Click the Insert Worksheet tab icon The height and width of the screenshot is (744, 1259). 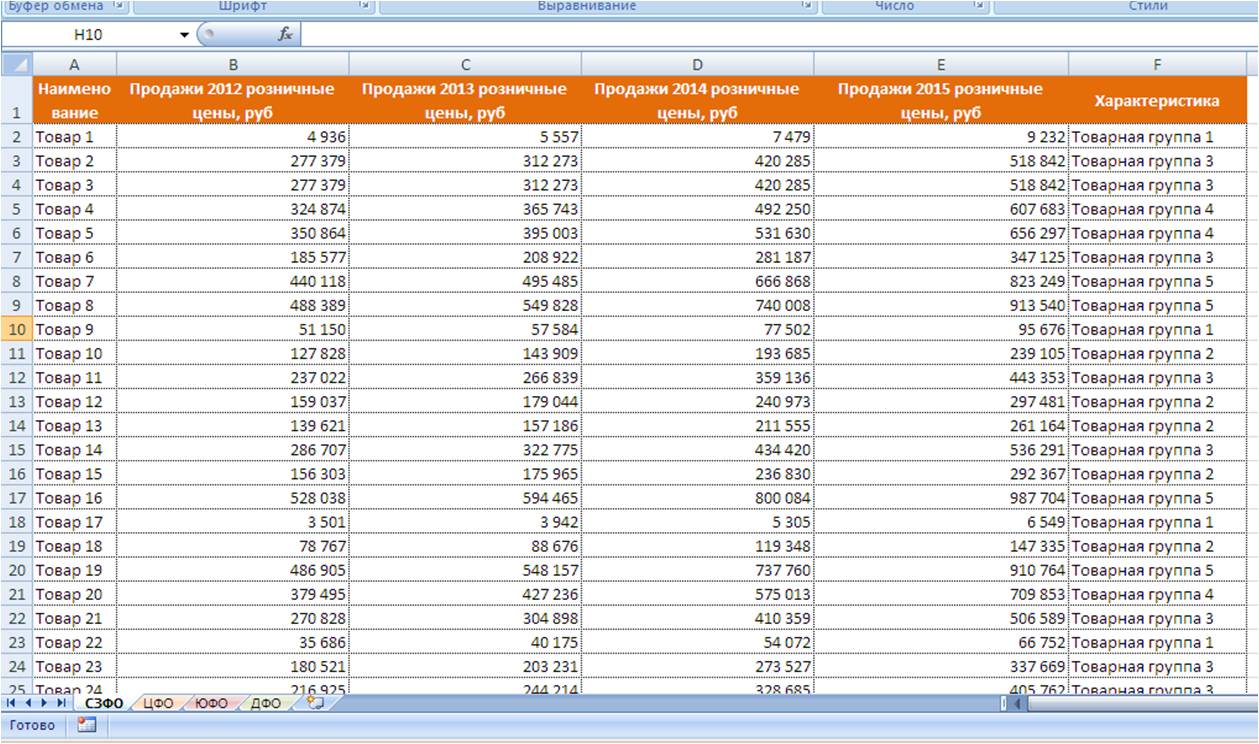315,703
